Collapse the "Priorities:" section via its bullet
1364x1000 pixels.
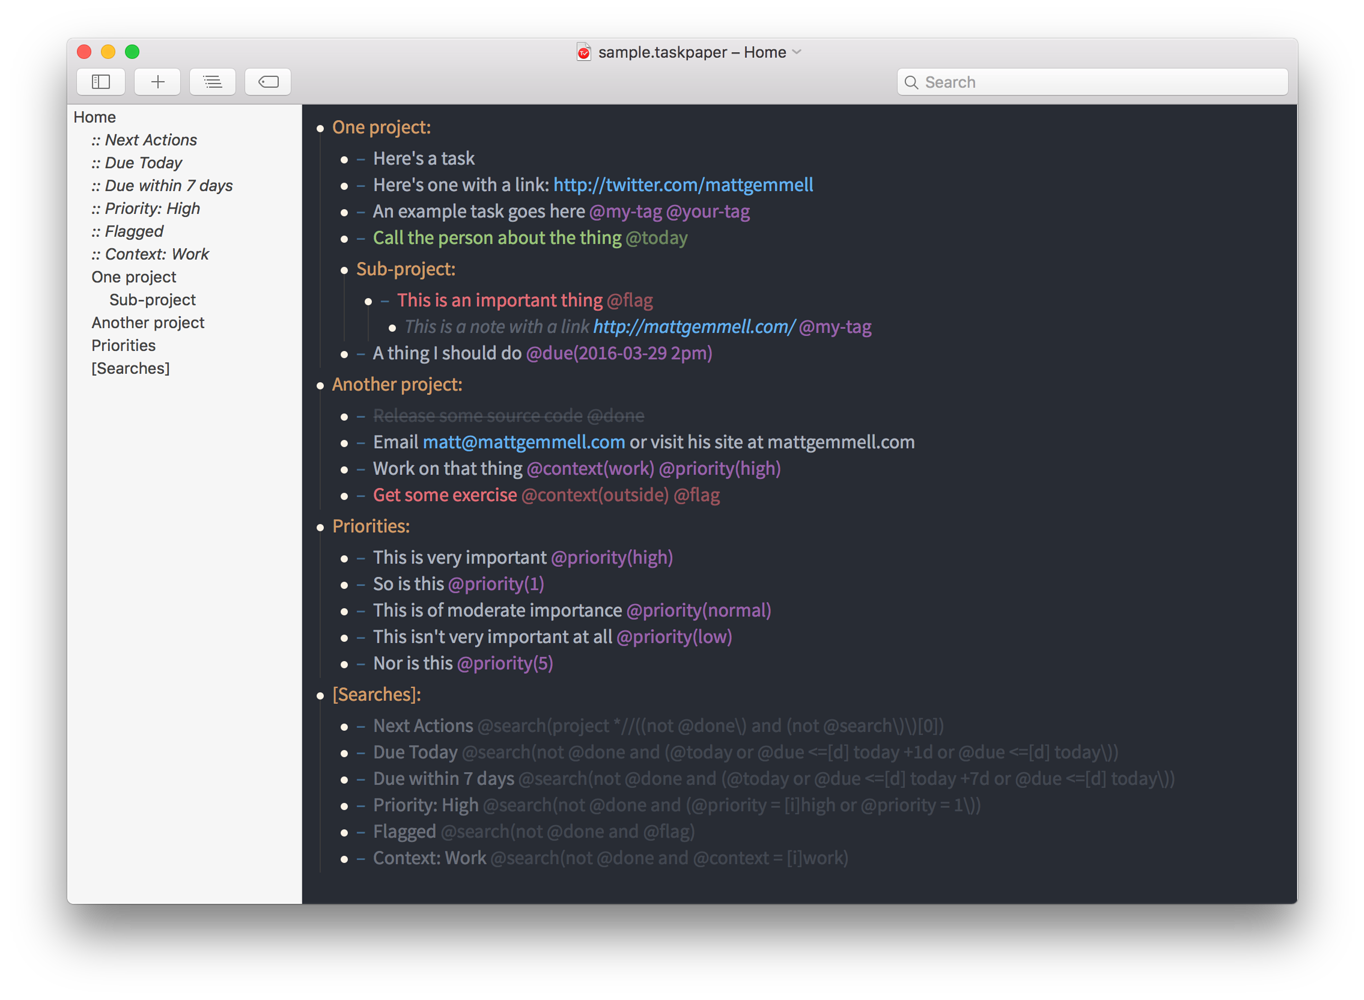pyautogui.click(x=320, y=526)
